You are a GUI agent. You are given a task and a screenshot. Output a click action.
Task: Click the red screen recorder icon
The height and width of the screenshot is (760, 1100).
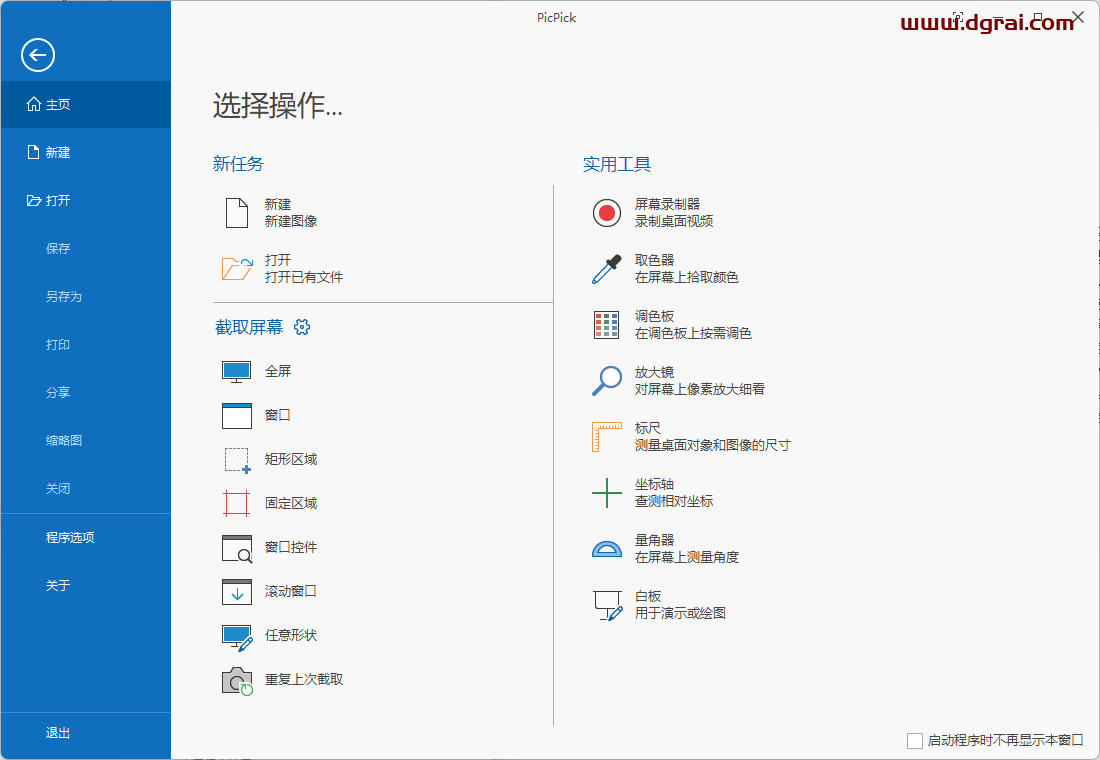pos(607,213)
